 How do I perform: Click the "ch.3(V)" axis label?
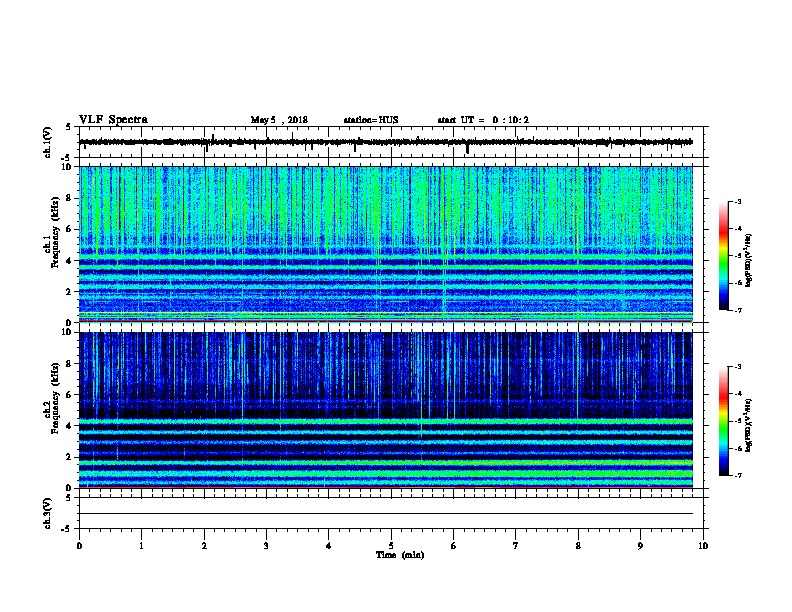(47, 514)
